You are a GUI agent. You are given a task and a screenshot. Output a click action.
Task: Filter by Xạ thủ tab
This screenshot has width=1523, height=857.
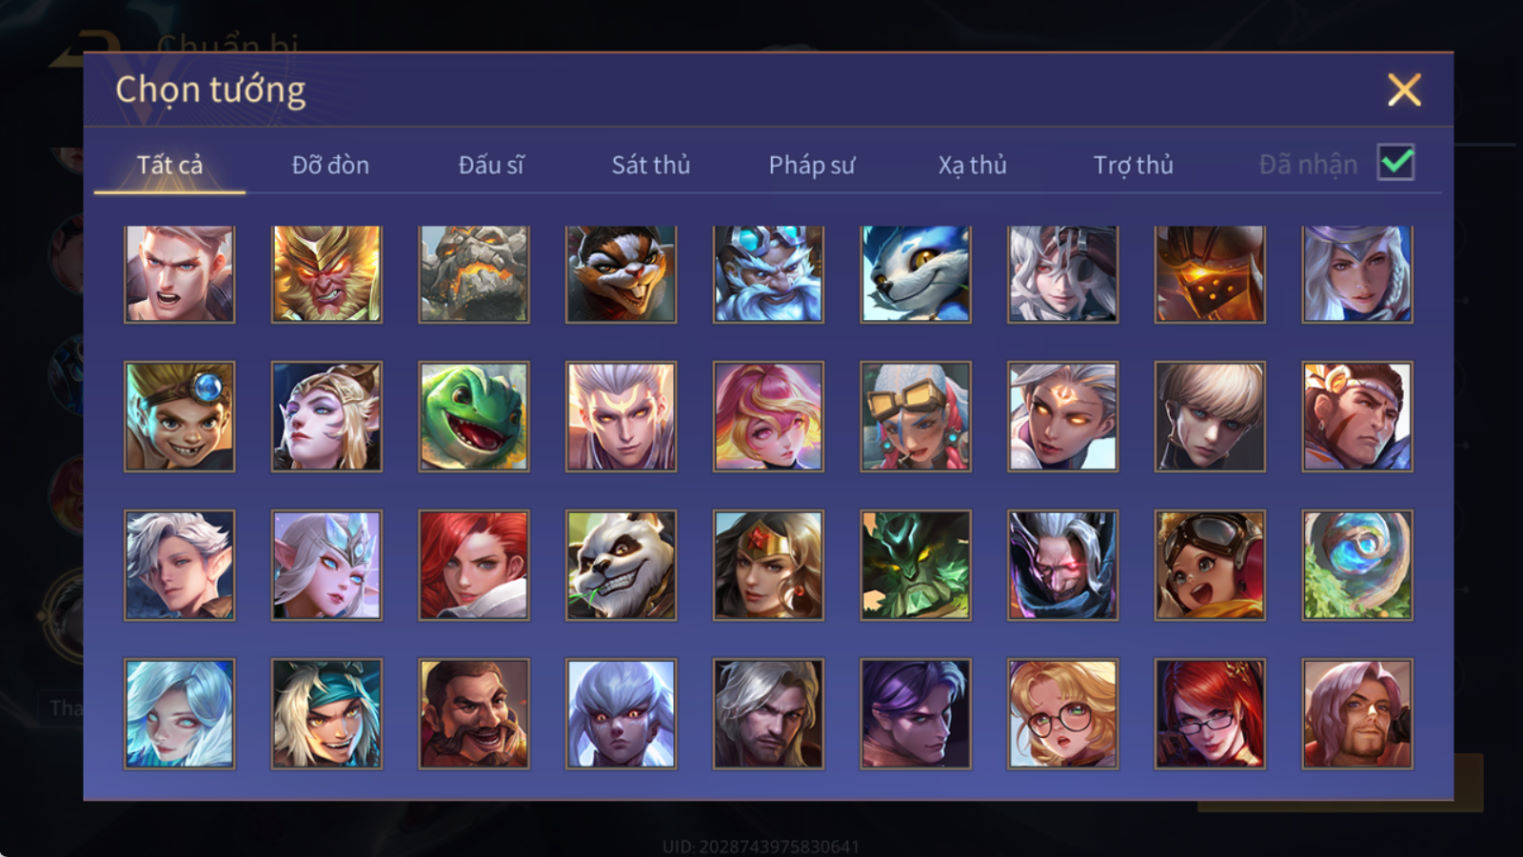click(x=972, y=165)
